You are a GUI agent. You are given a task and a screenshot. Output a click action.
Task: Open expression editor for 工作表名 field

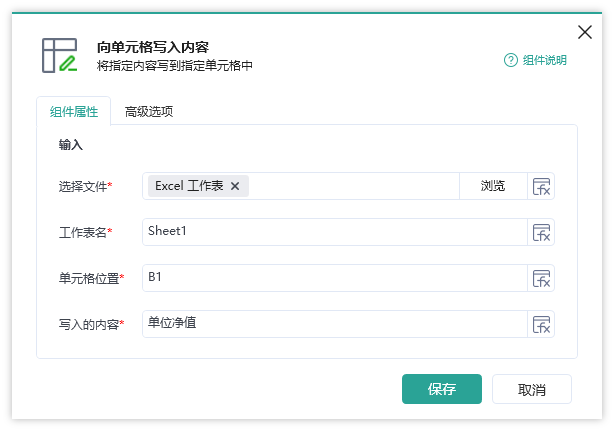(541, 233)
